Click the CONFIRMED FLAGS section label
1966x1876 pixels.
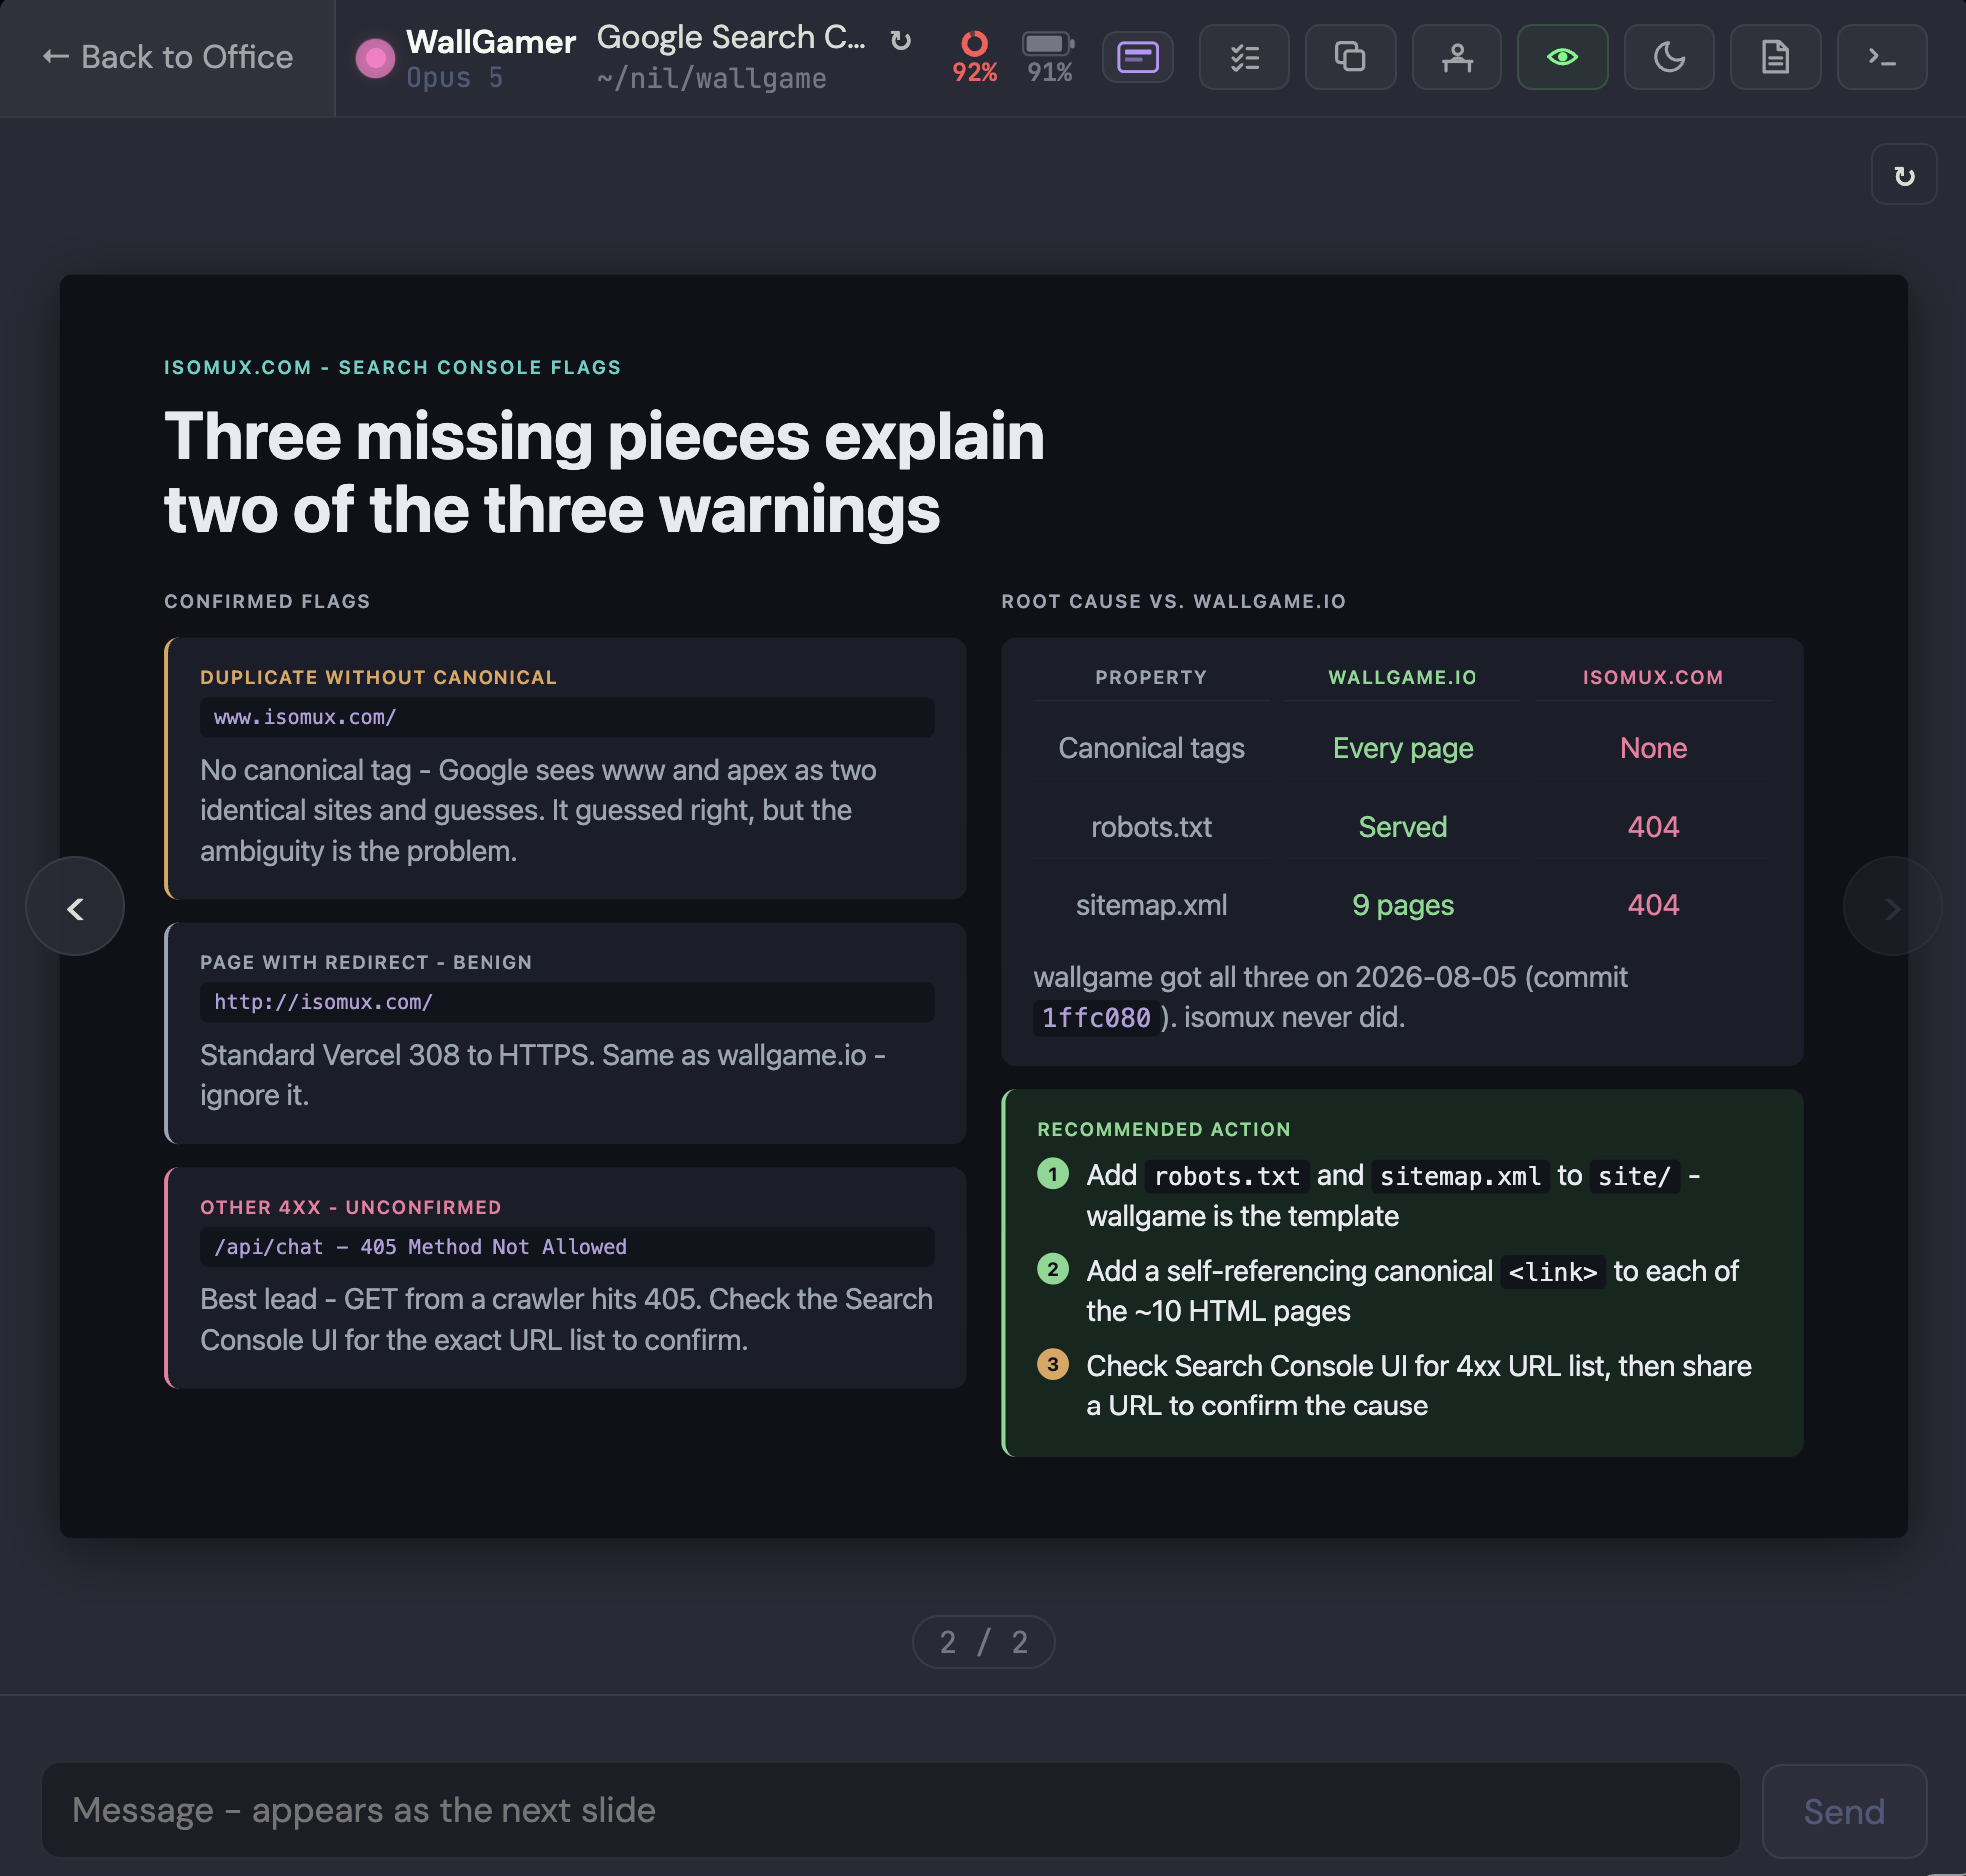click(267, 602)
